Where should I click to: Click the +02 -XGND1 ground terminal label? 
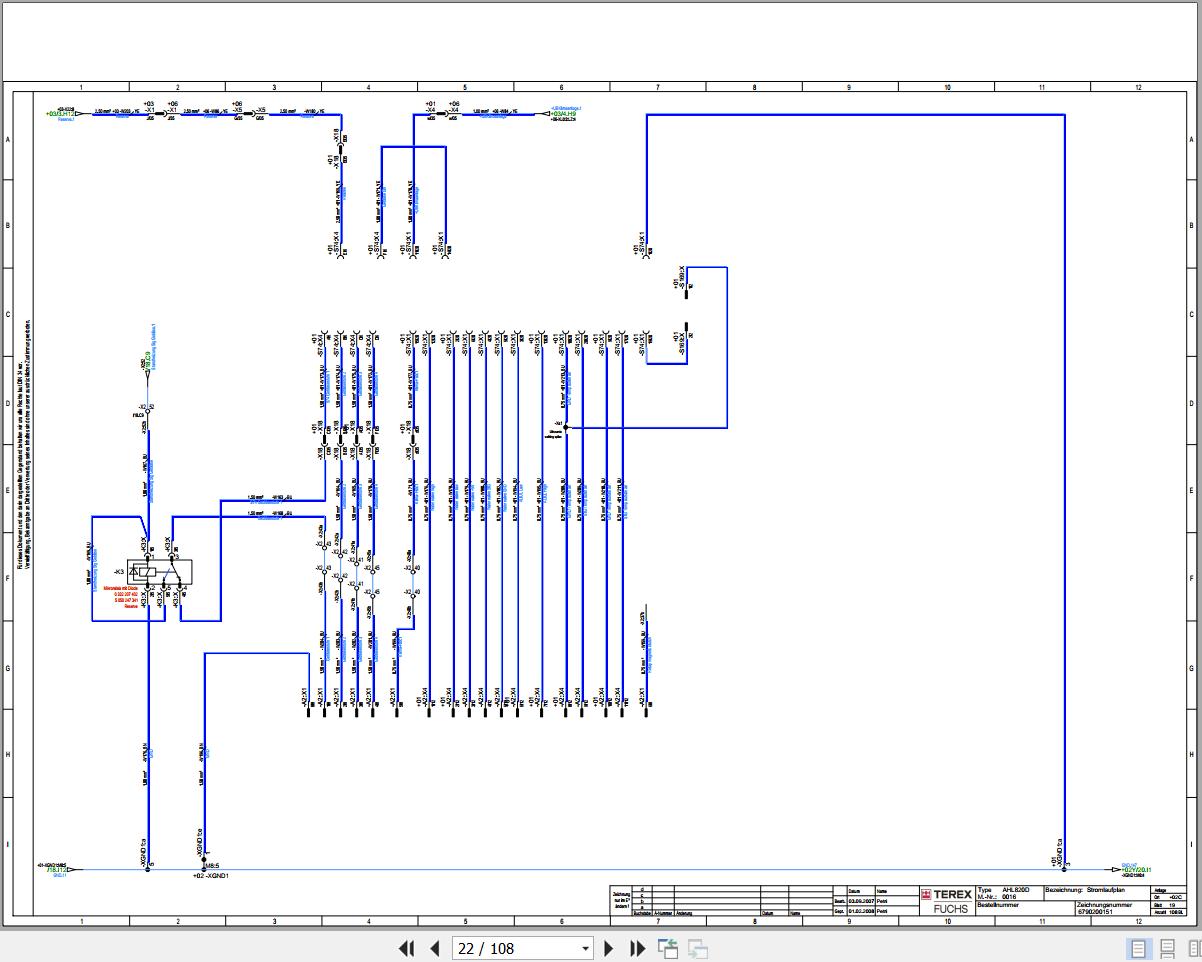coord(211,875)
